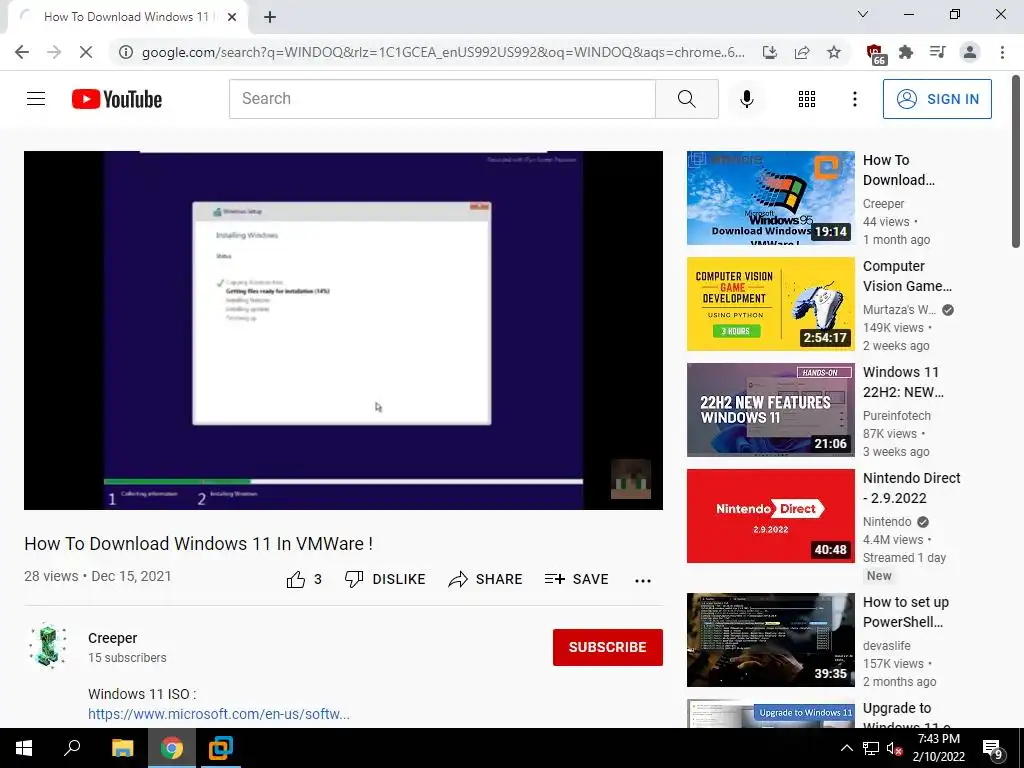The height and width of the screenshot is (768, 1024).
Task: Subscribe to the Creeper channel
Action: [607, 647]
